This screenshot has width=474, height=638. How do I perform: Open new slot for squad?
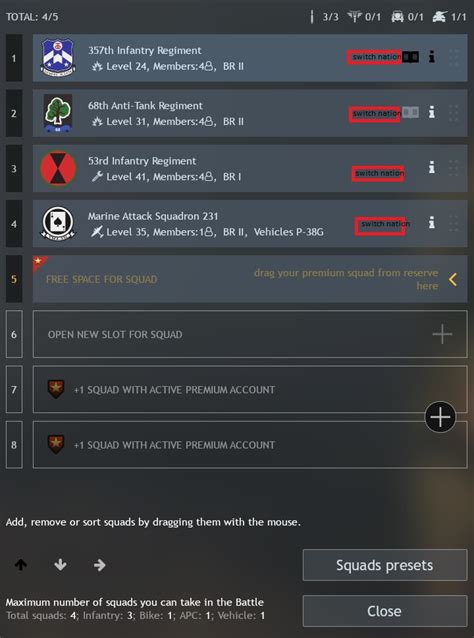250,334
